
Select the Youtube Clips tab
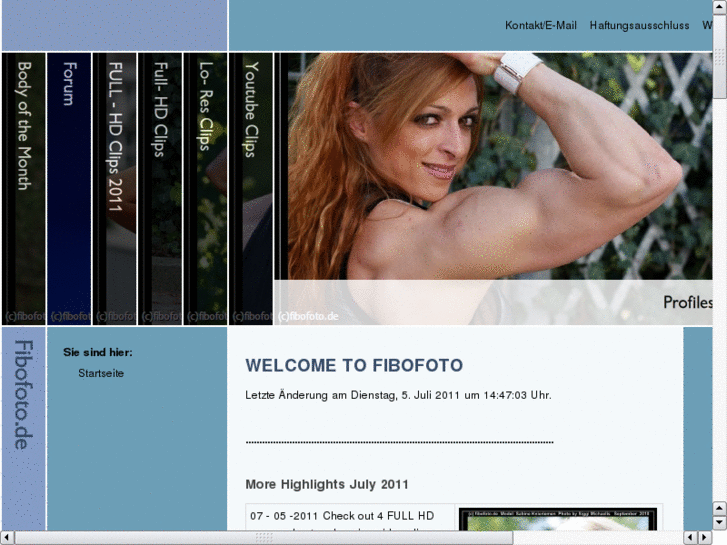click(251, 189)
